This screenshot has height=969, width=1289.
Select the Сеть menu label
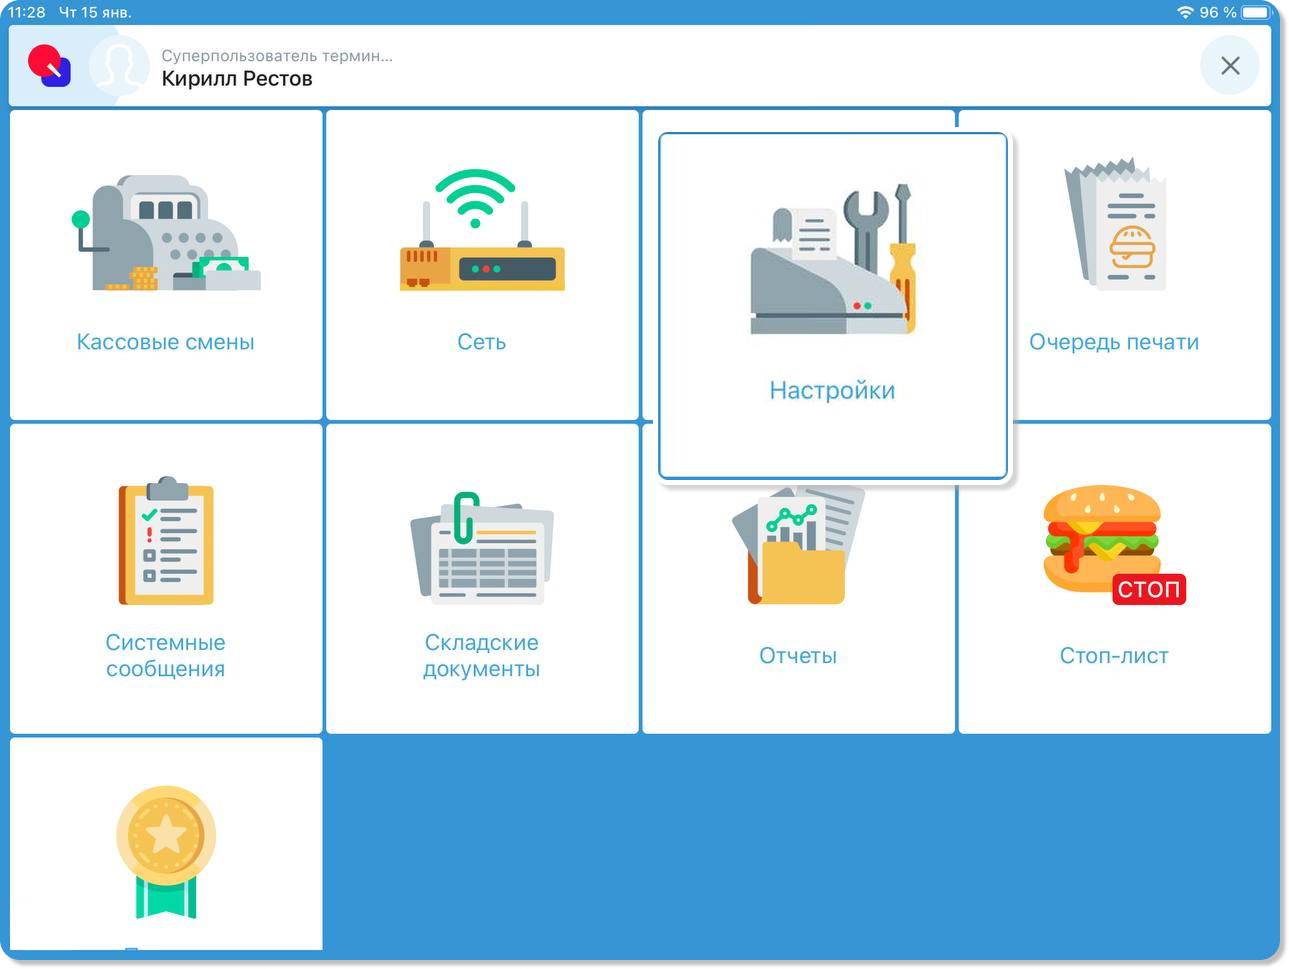[x=482, y=342]
